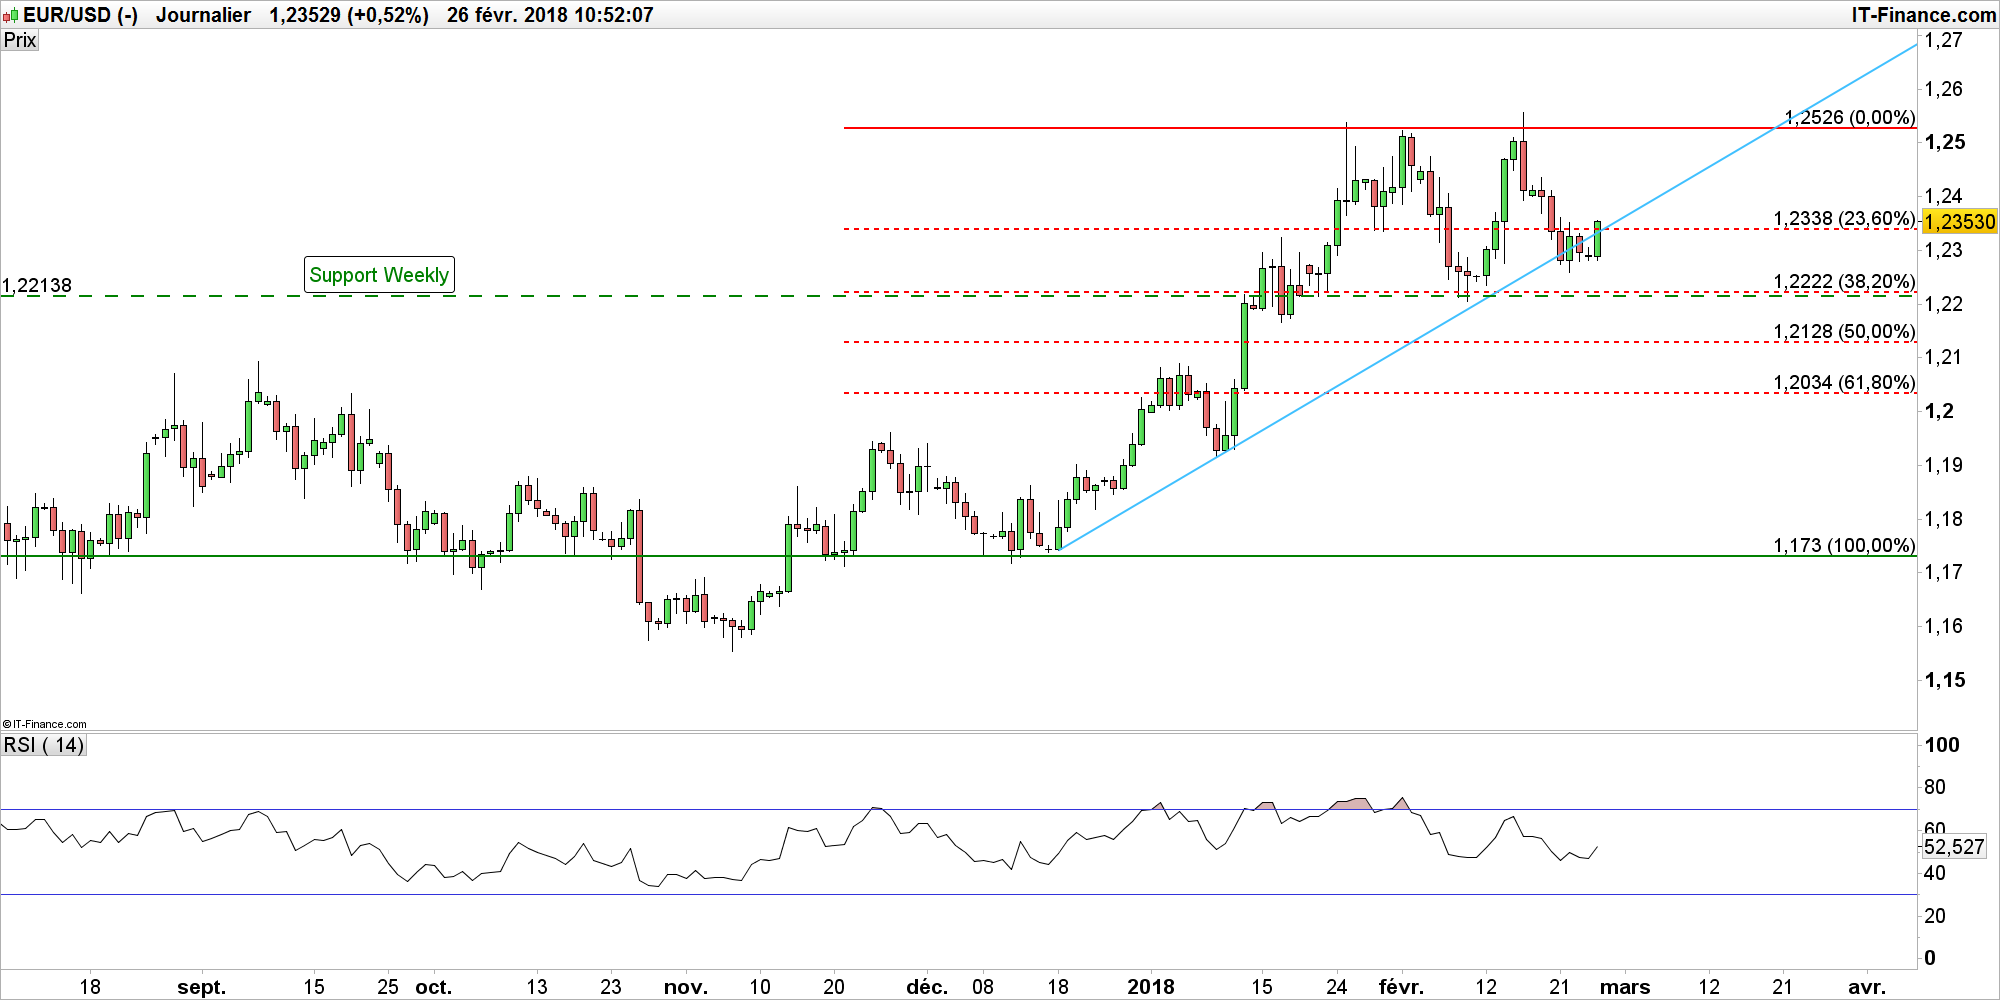The width and height of the screenshot is (2000, 1000).
Task: Click the small candlestick icon before EUR/USD
Action: click(11, 16)
